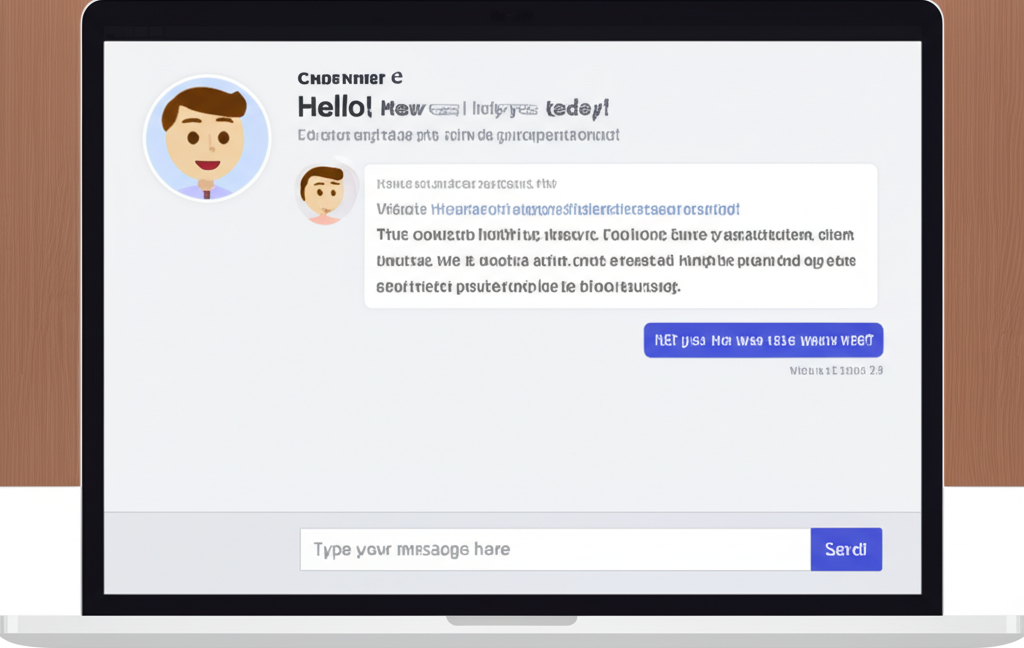Image resolution: width=1024 pixels, height=648 pixels.
Task: Click the message paragraph line starting with "Tue"
Action: pos(615,236)
